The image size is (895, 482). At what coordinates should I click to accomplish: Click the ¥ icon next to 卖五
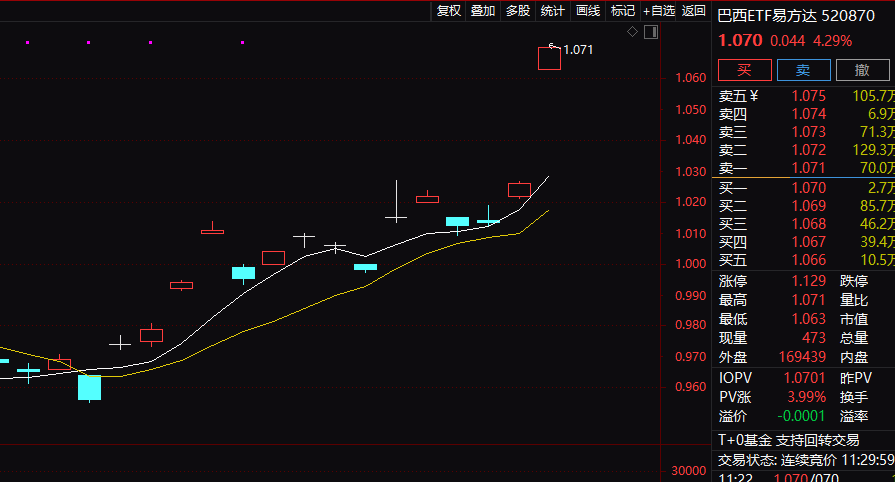coord(754,96)
